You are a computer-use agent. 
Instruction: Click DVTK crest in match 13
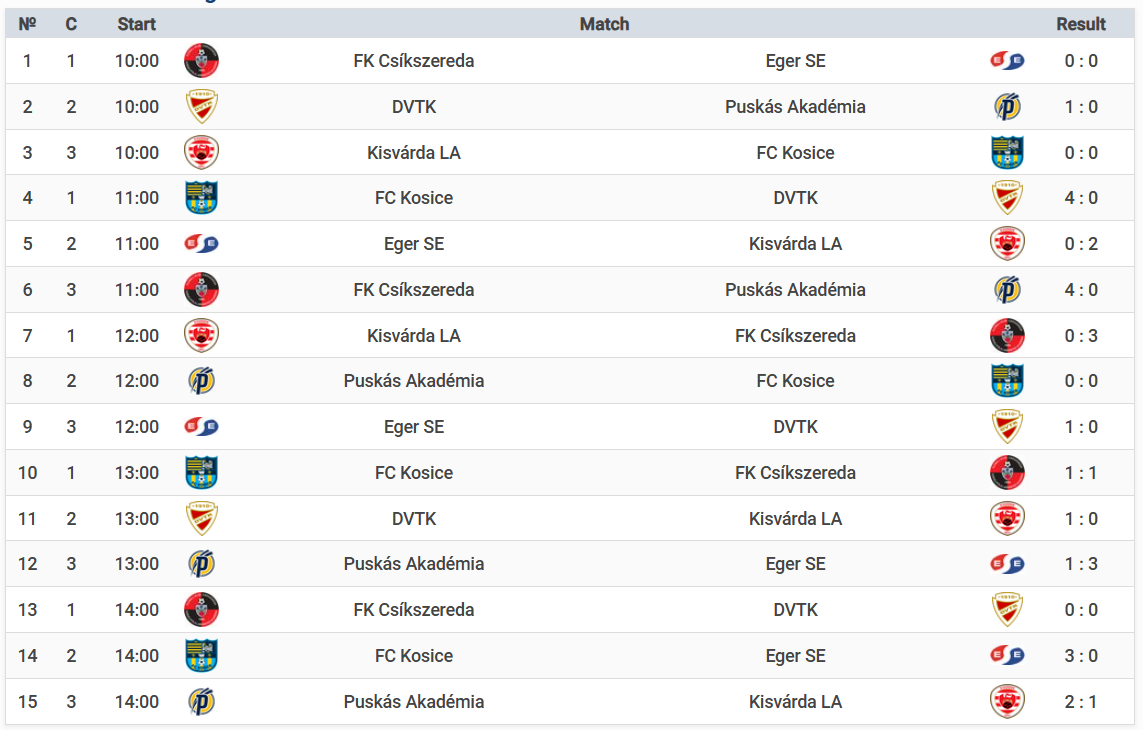tap(1007, 610)
